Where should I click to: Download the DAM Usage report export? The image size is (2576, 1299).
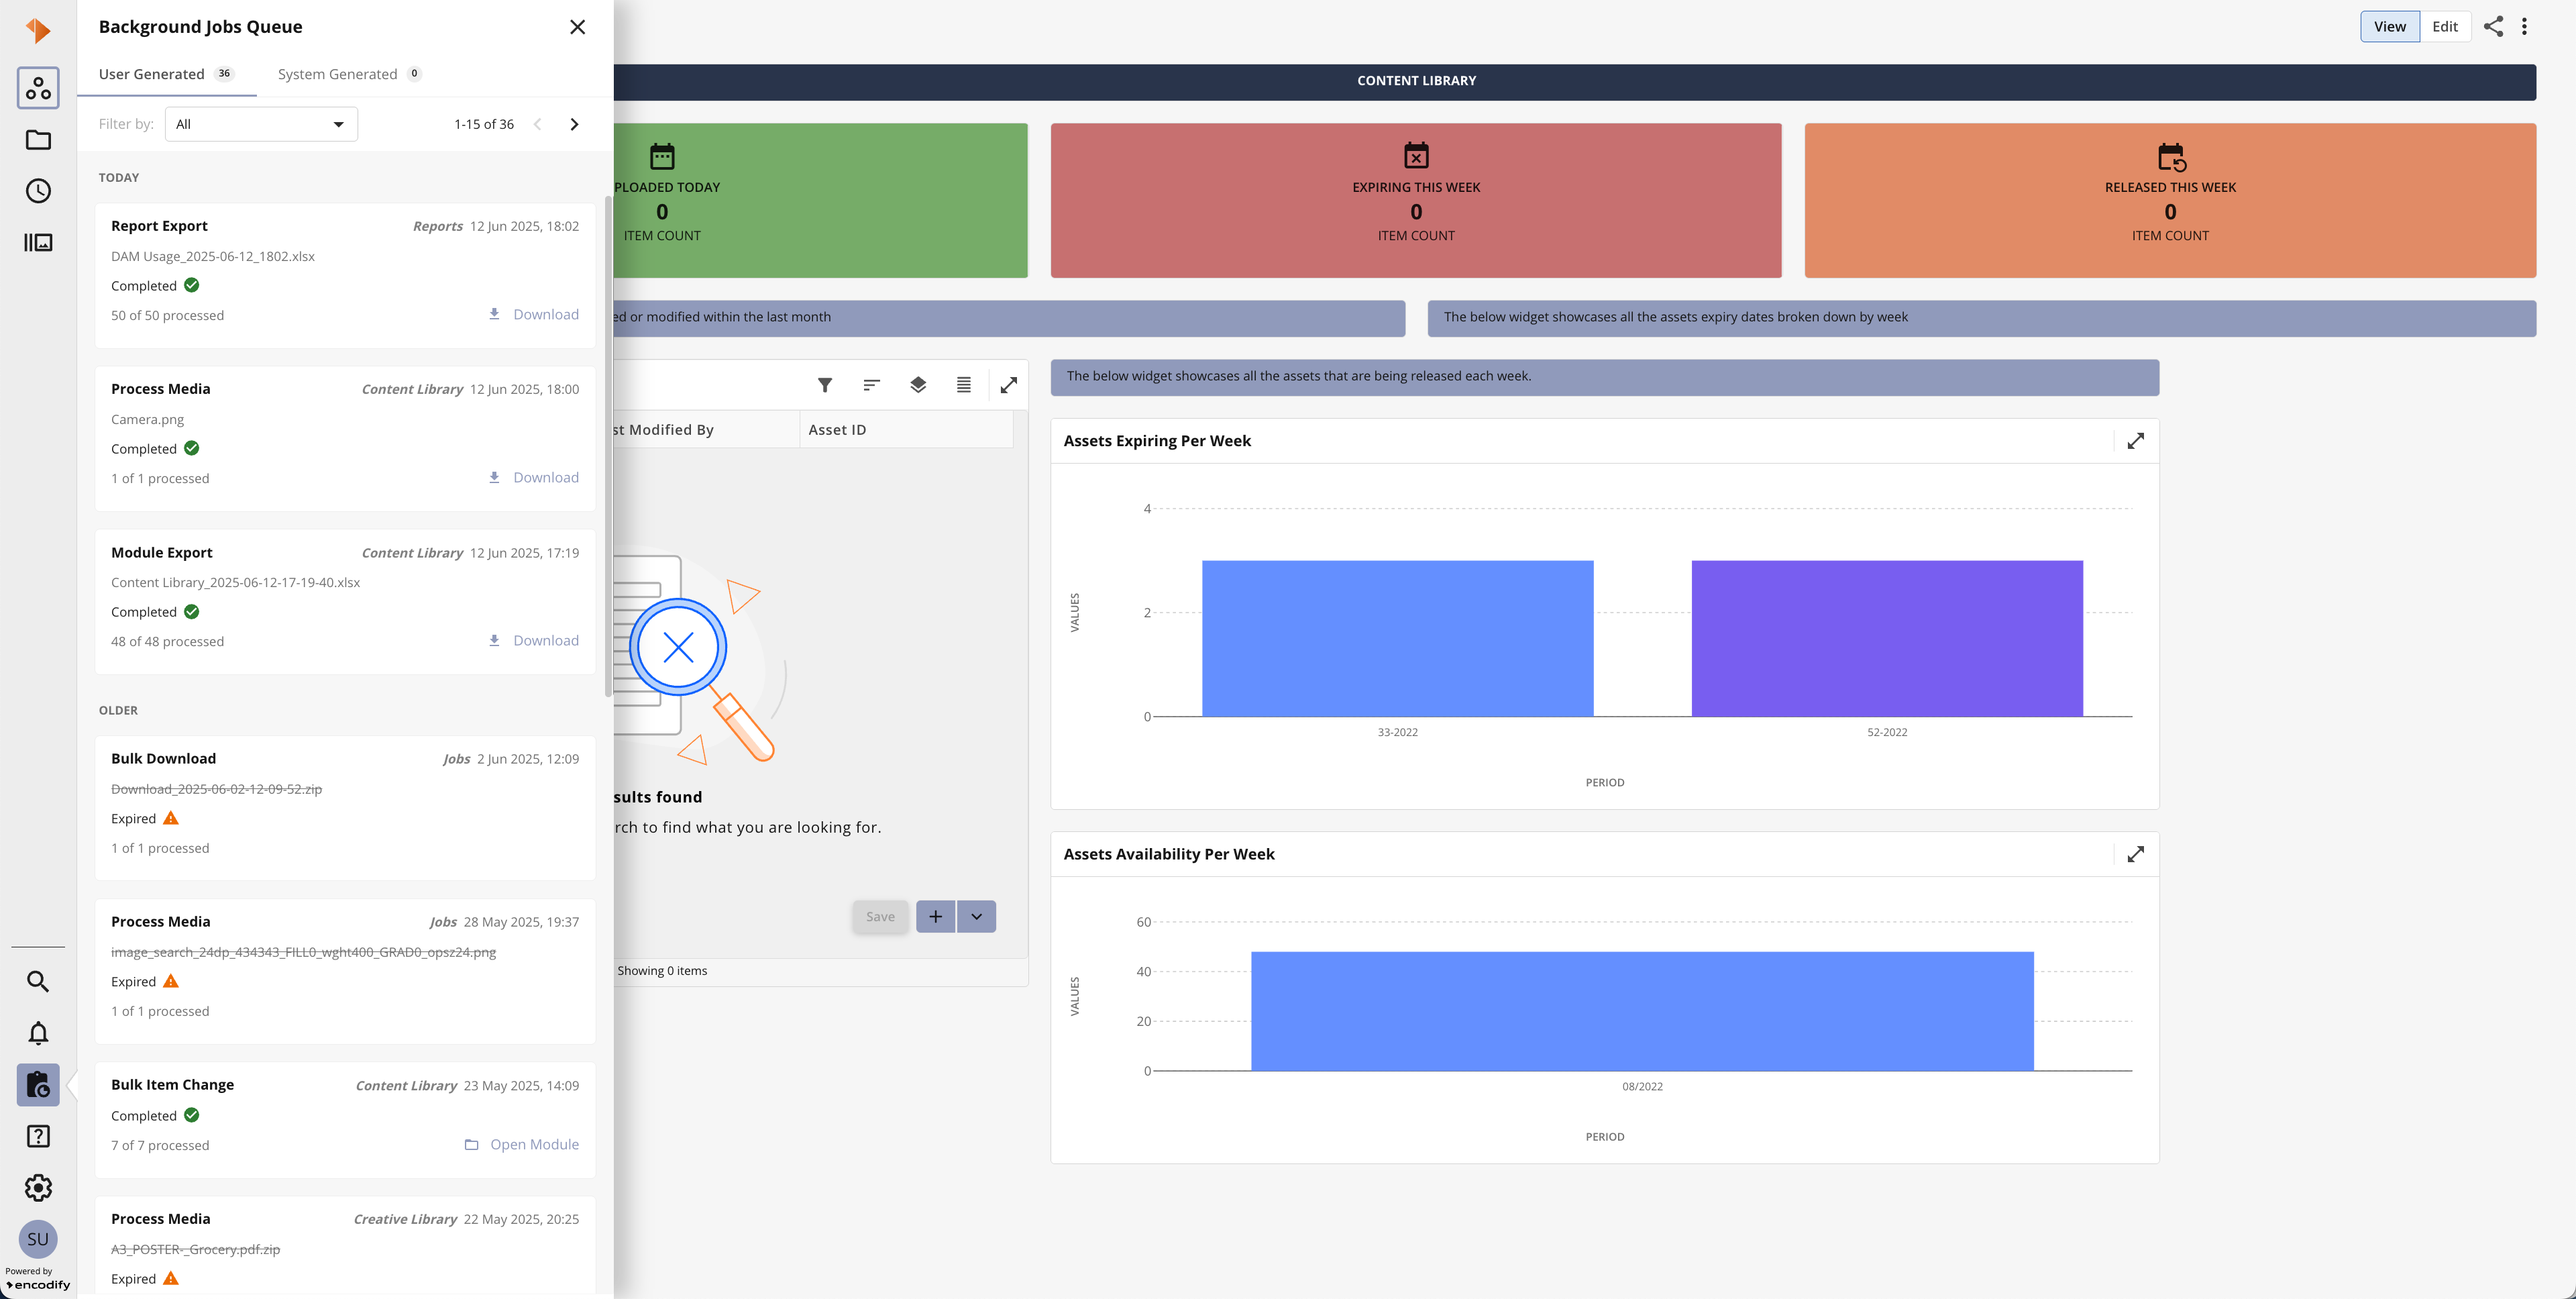(533, 314)
